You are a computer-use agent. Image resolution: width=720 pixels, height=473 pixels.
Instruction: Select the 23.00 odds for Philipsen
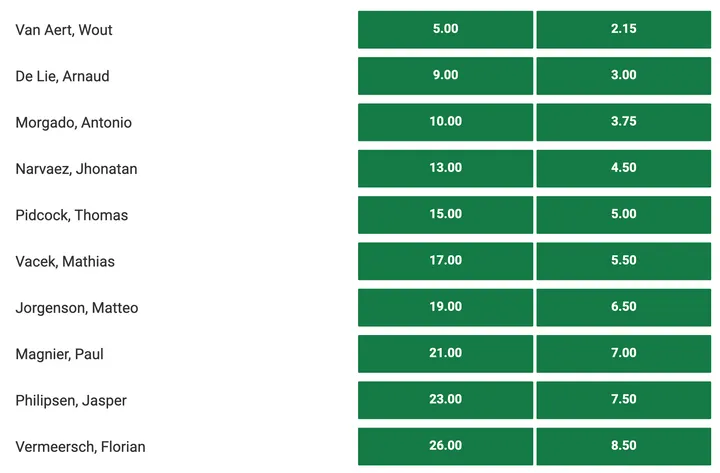coord(445,400)
